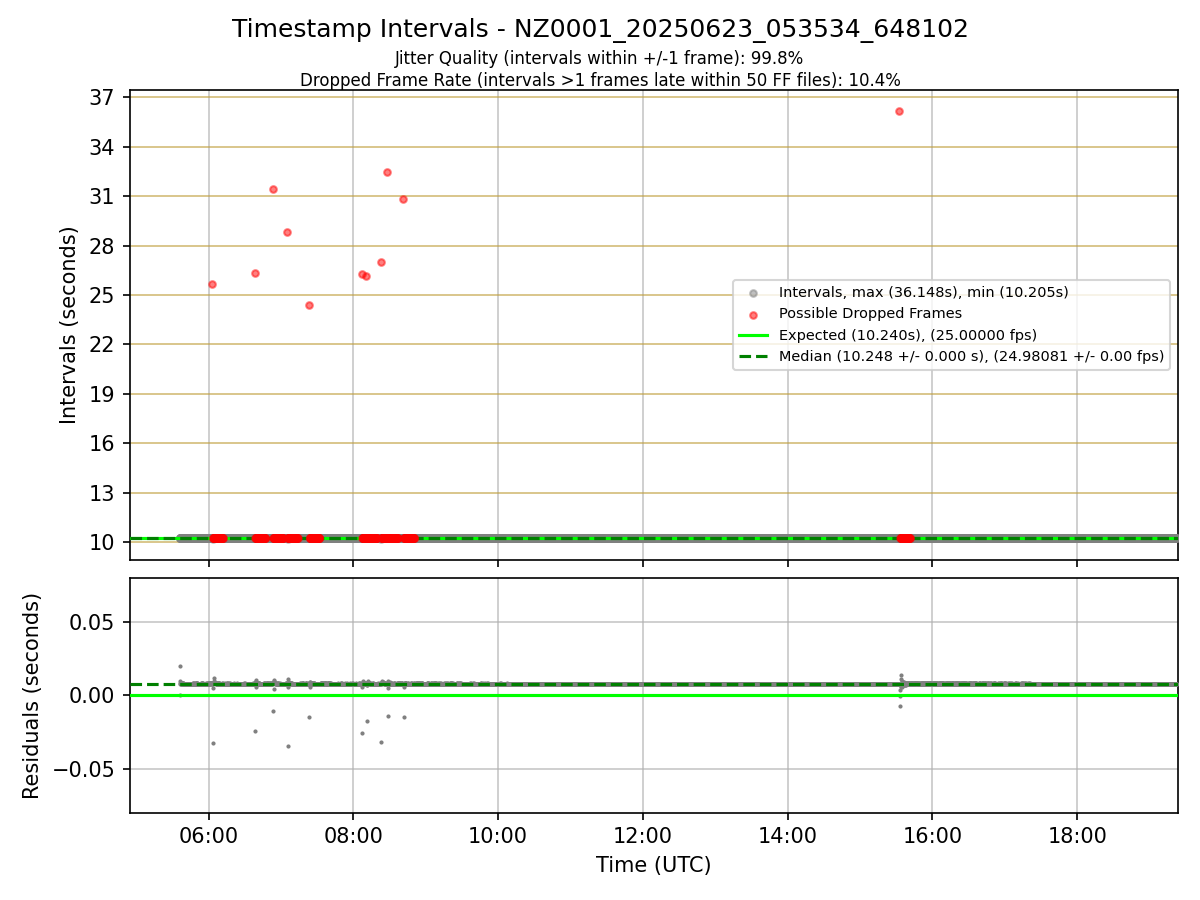Click the red outlier at 31.4 seconds before 07:00
Screen dimensions: 1200x900
[x=273, y=189]
